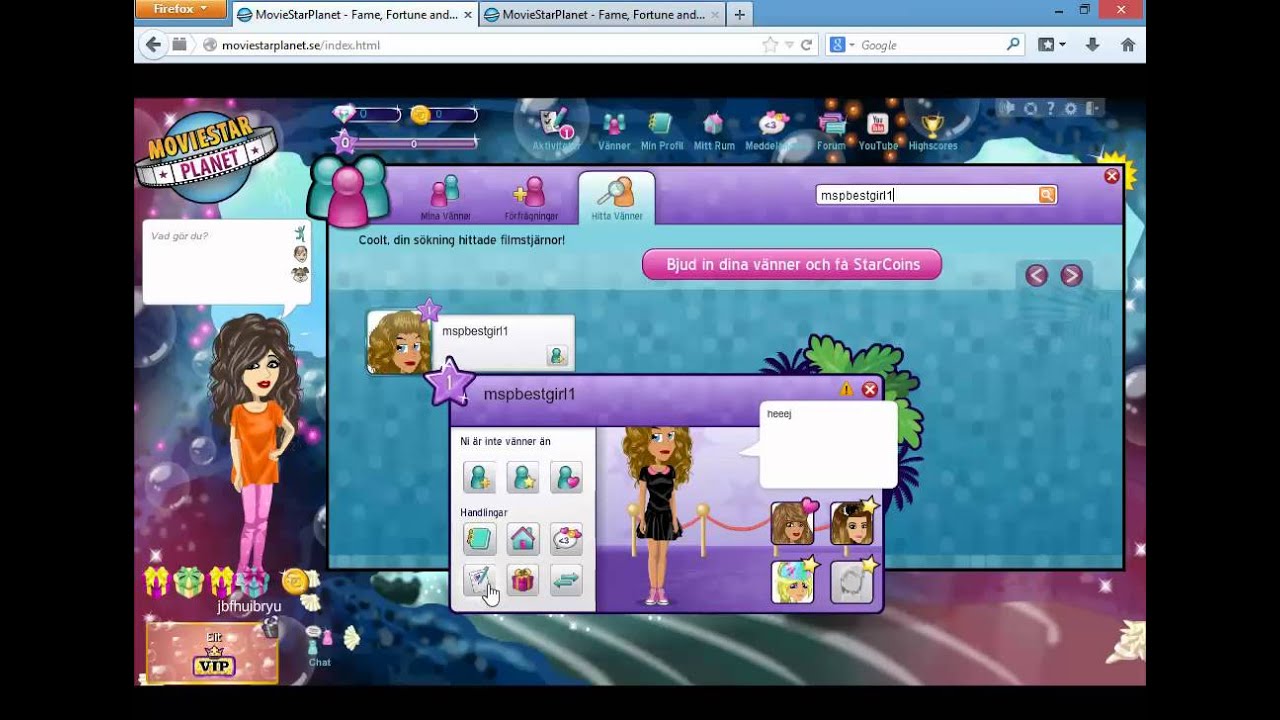Open the greyed-out empty friend slot thumbnail
1280x720 pixels.
tap(852, 581)
